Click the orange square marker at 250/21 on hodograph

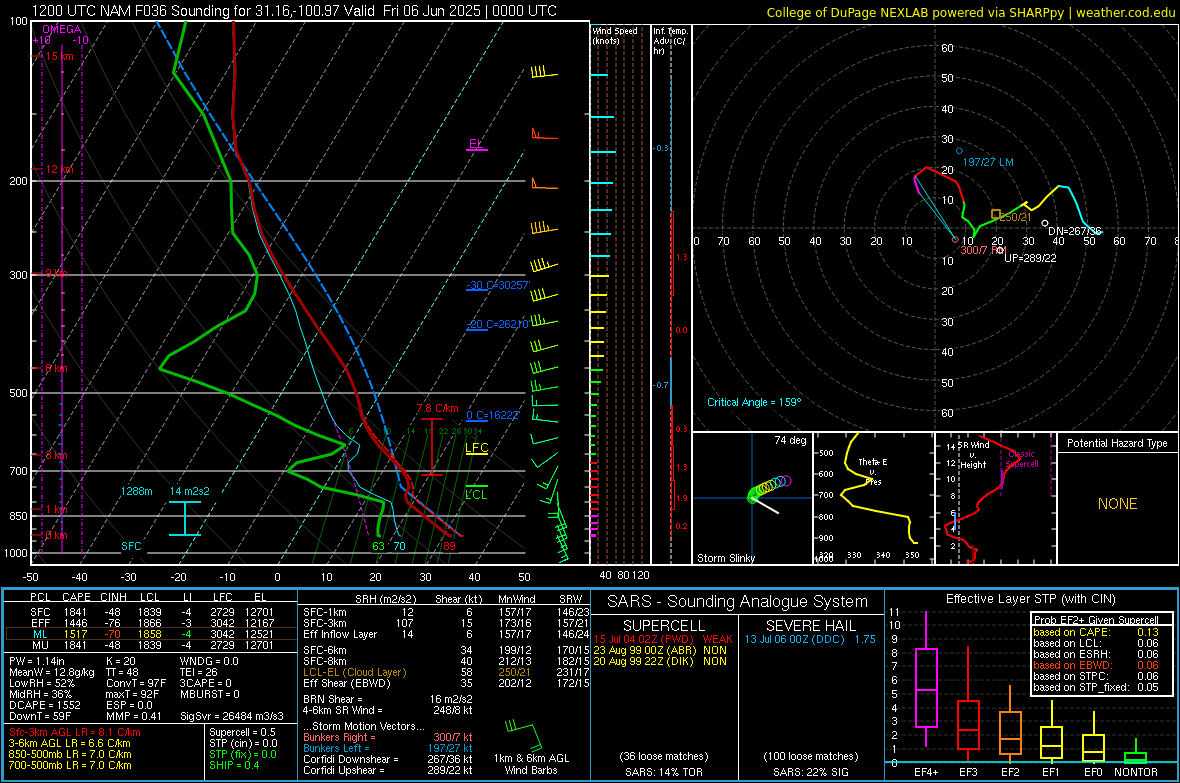pyautogui.click(x=996, y=215)
